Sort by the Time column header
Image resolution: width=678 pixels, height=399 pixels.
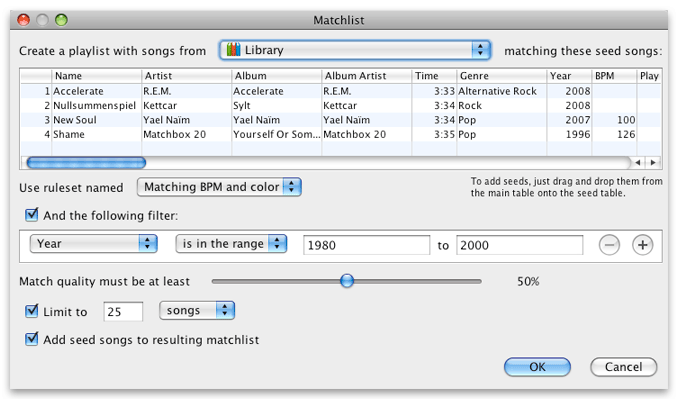click(434, 76)
